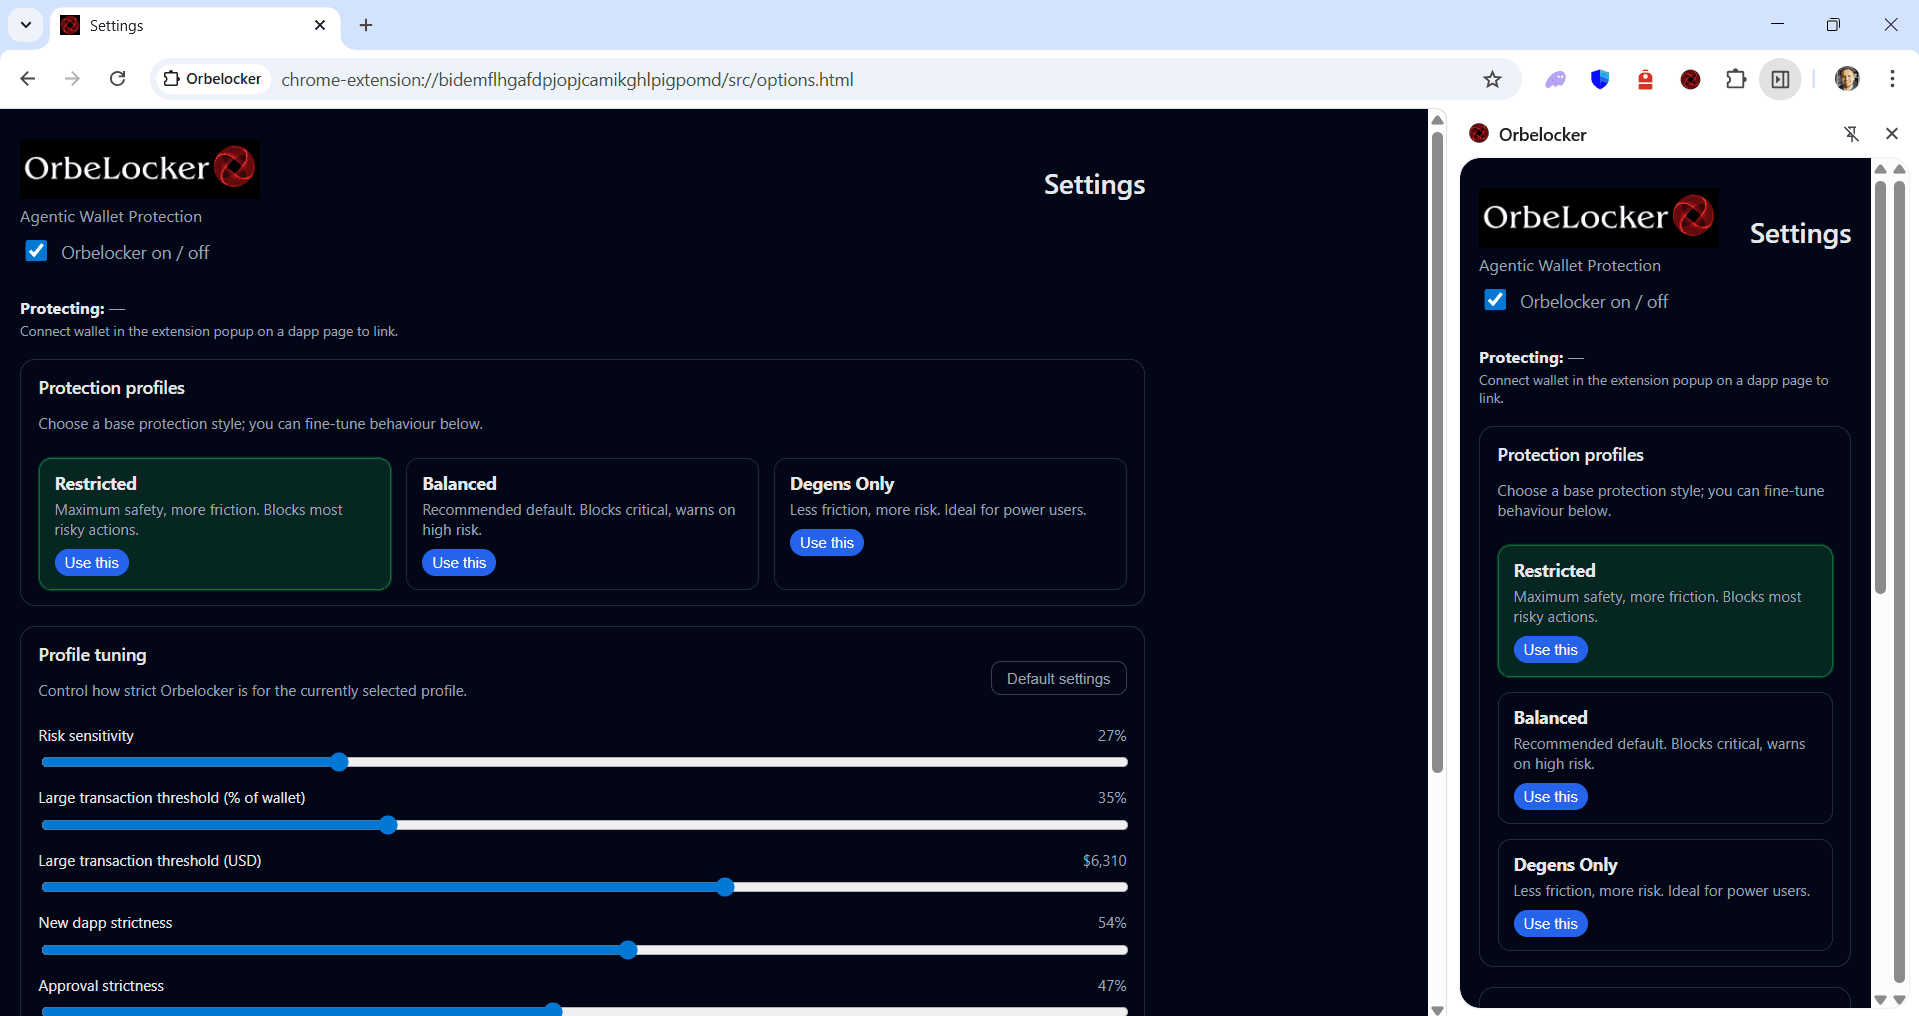Open the Orbelocker toolbar extension icon
The image size is (1919, 1016).
[x=1690, y=79]
